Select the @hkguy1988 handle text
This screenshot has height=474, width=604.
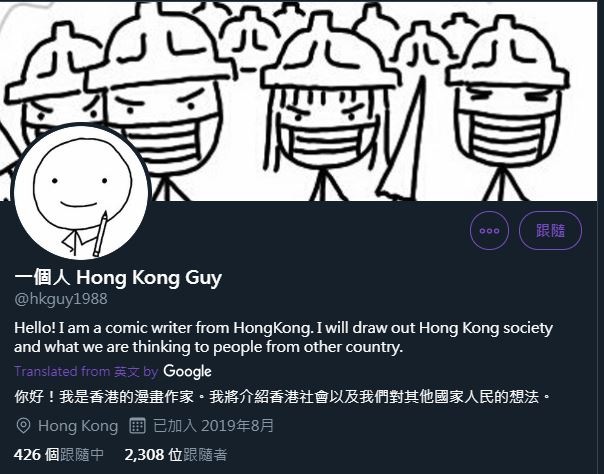coord(61,299)
